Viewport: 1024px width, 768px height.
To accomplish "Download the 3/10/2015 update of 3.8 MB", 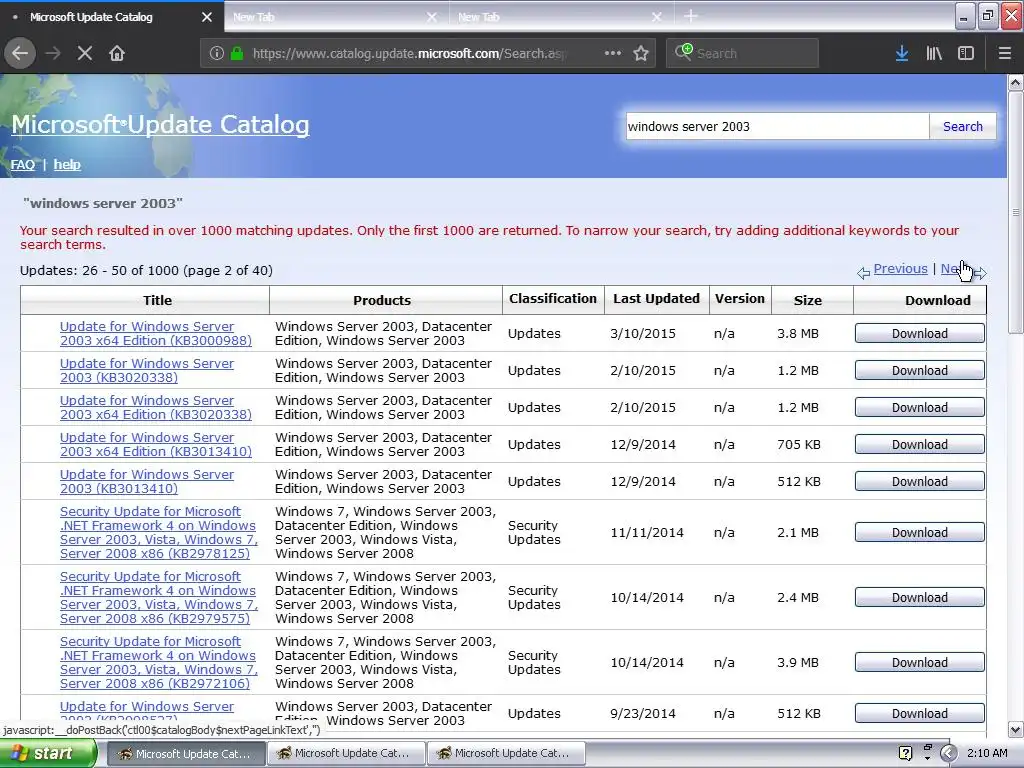I will coord(920,334).
